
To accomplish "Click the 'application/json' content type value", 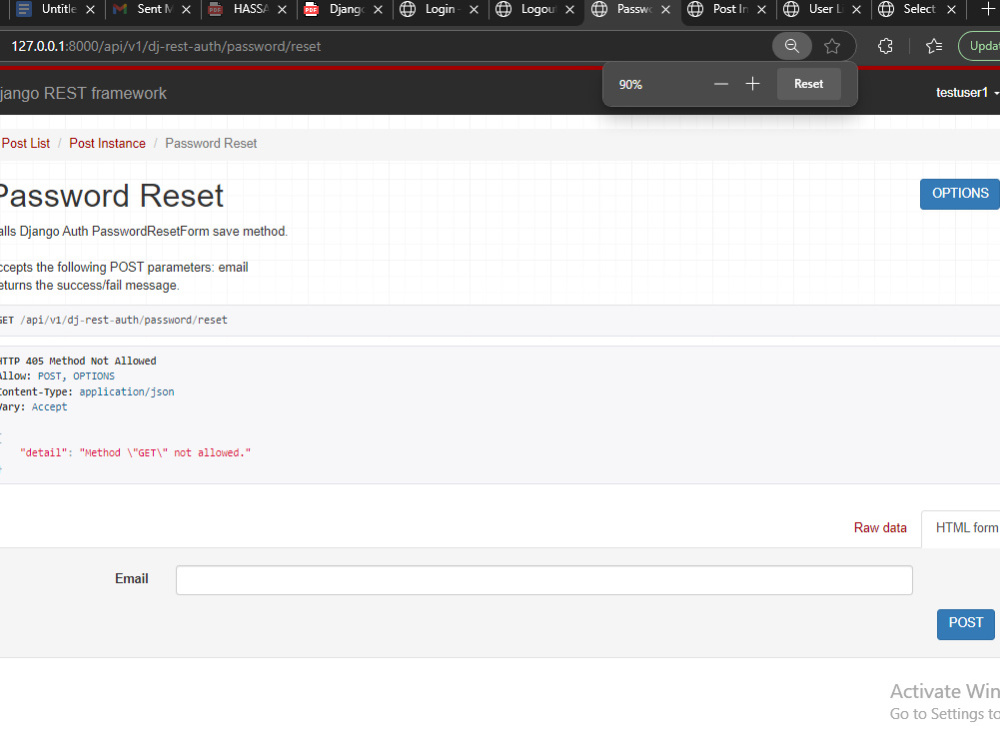I will pos(126,392).
